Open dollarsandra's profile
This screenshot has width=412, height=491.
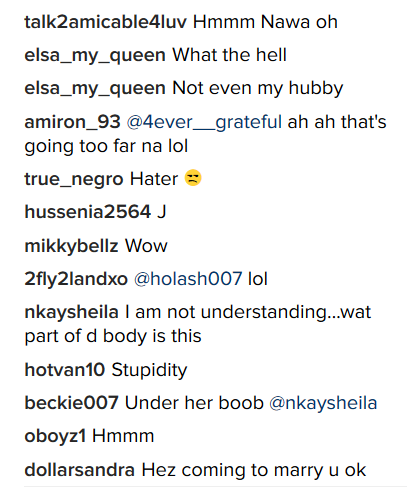[80, 470]
